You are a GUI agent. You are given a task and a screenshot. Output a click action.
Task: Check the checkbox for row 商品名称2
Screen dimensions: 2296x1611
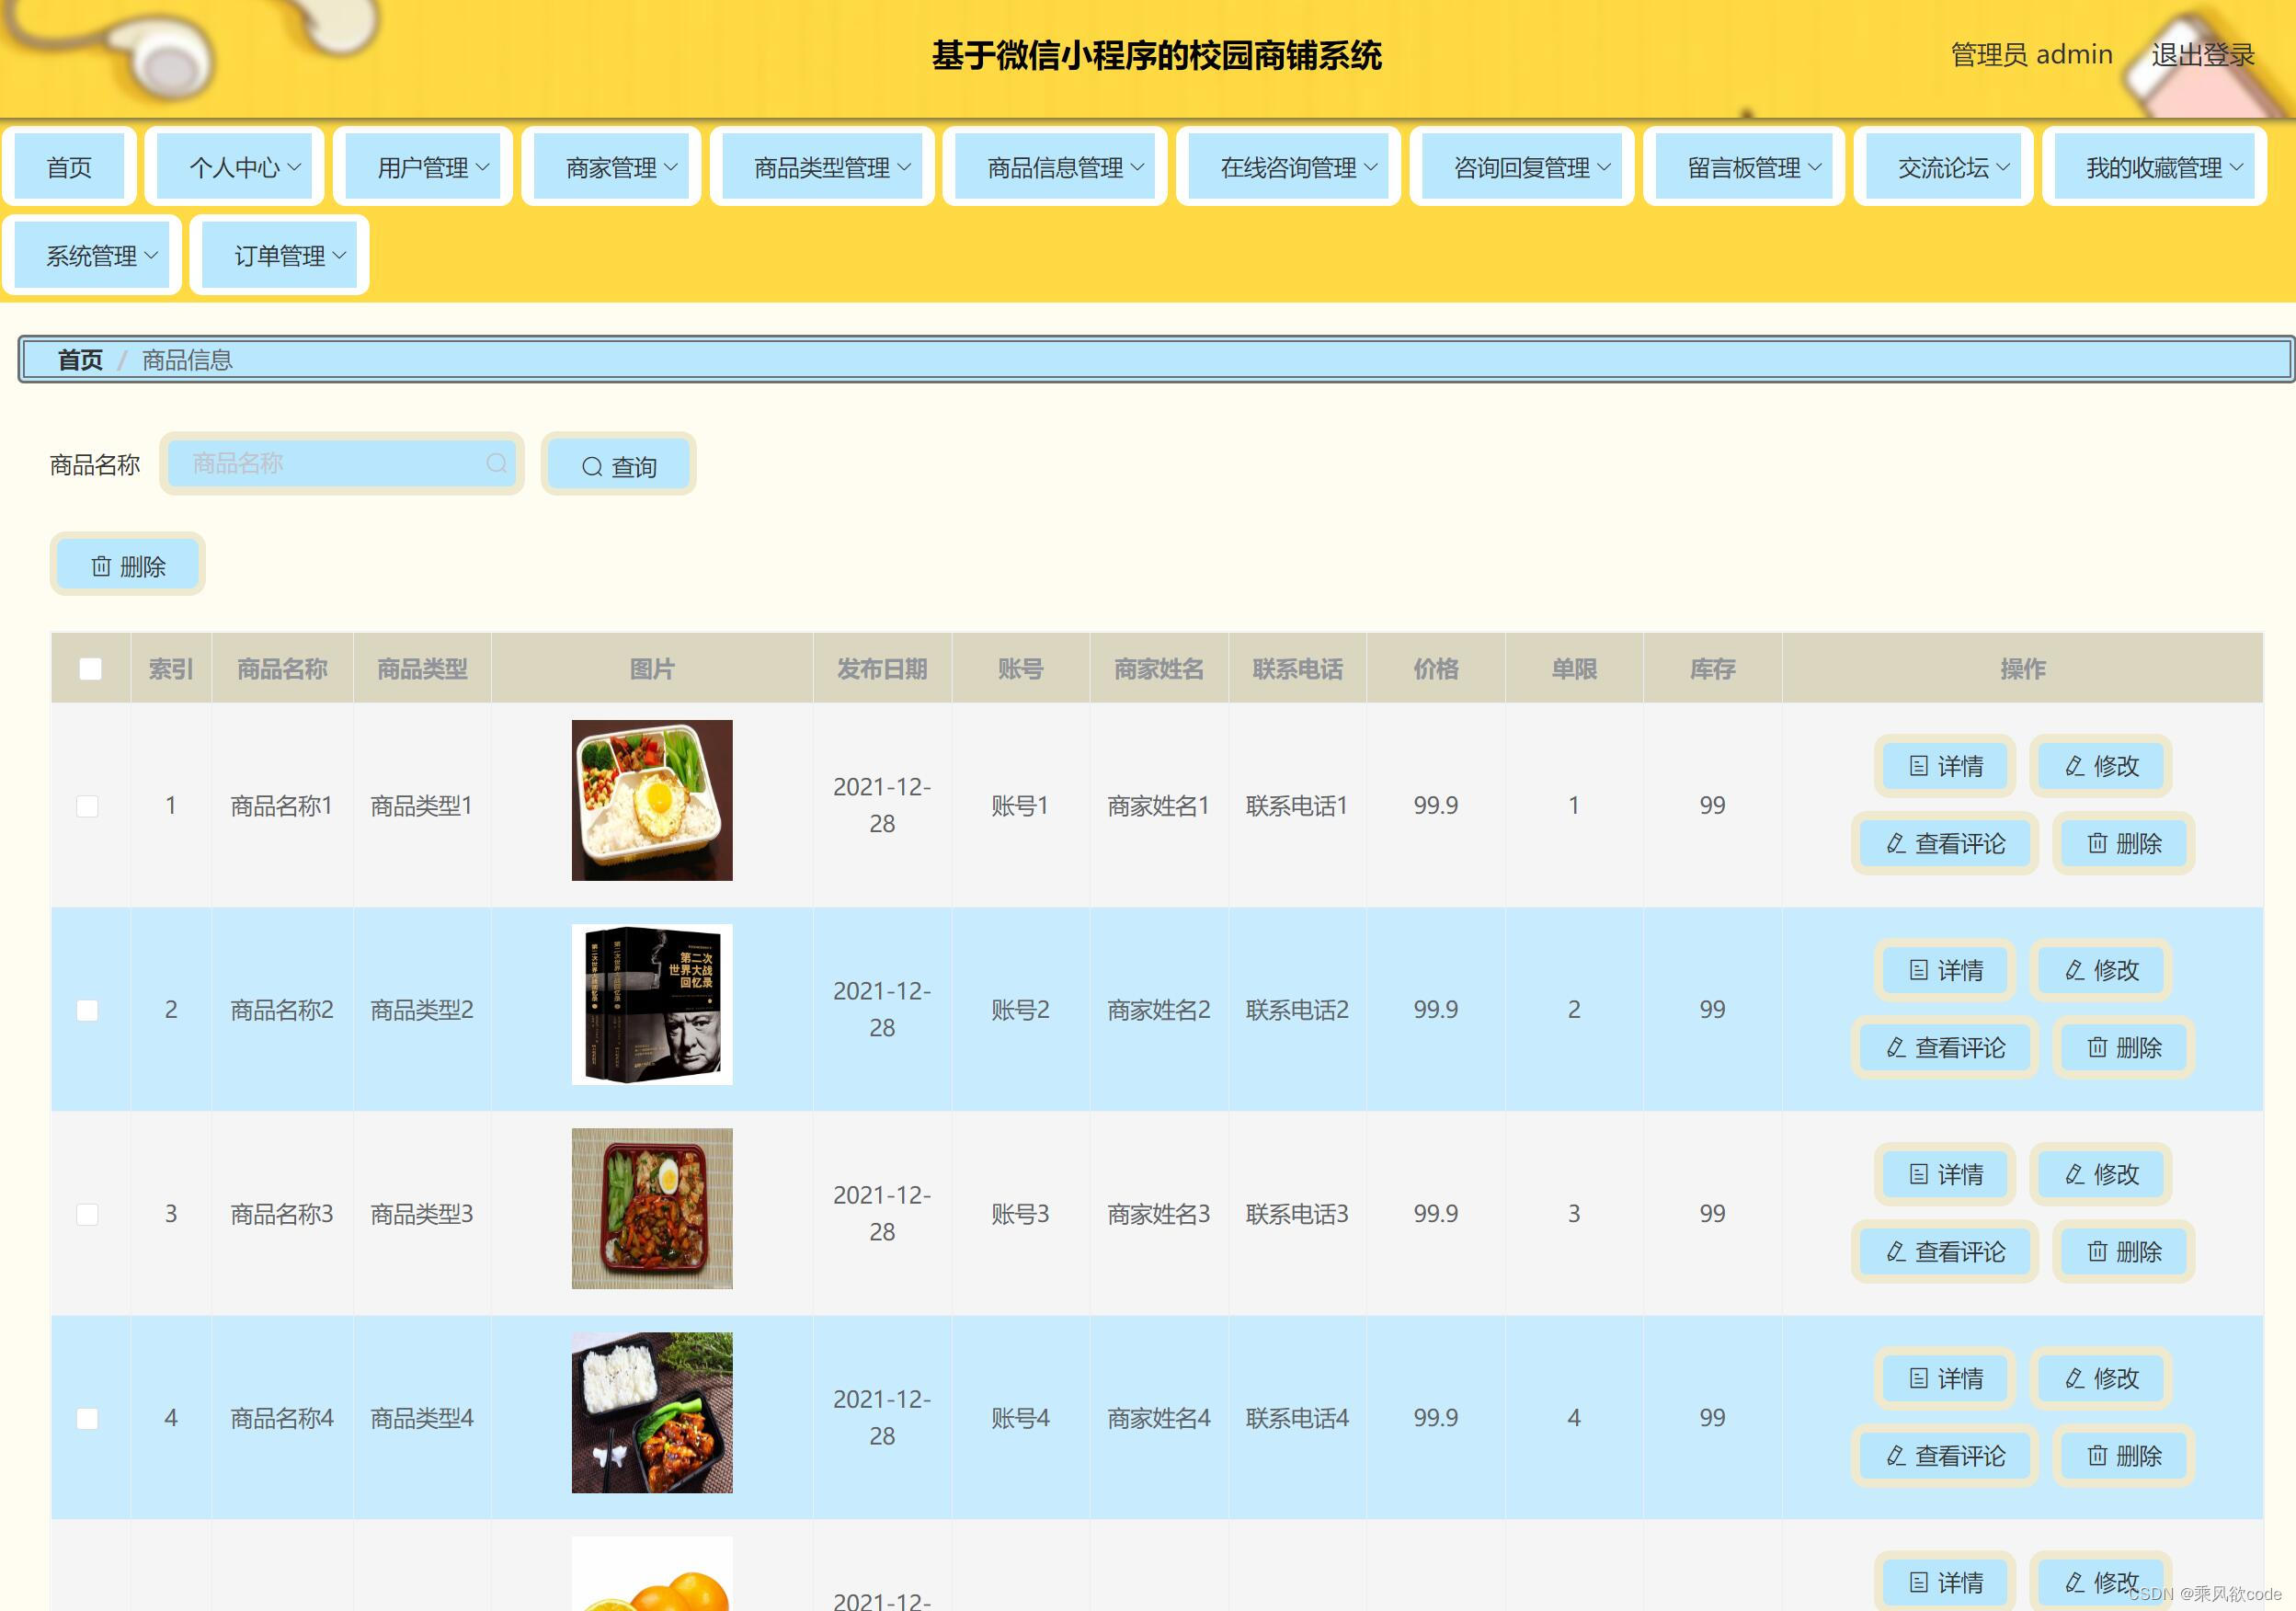(88, 1010)
